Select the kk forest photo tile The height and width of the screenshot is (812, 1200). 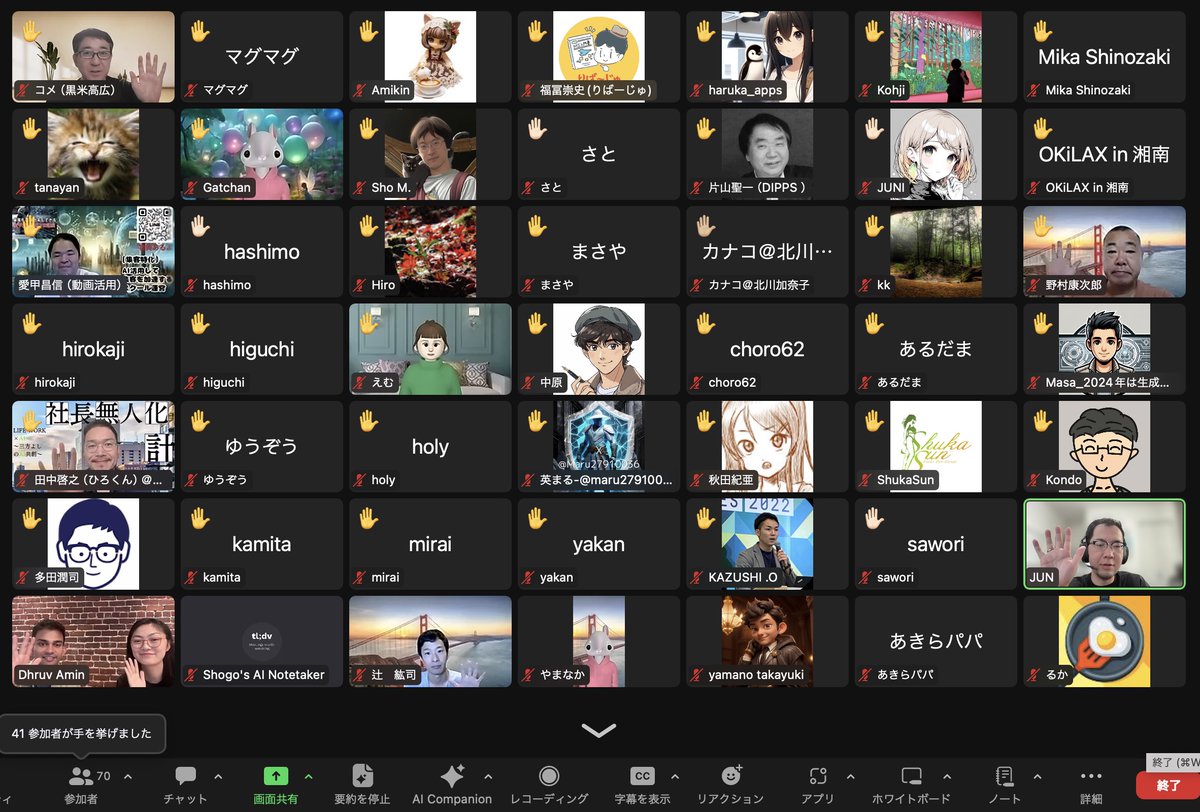click(x=936, y=252)
